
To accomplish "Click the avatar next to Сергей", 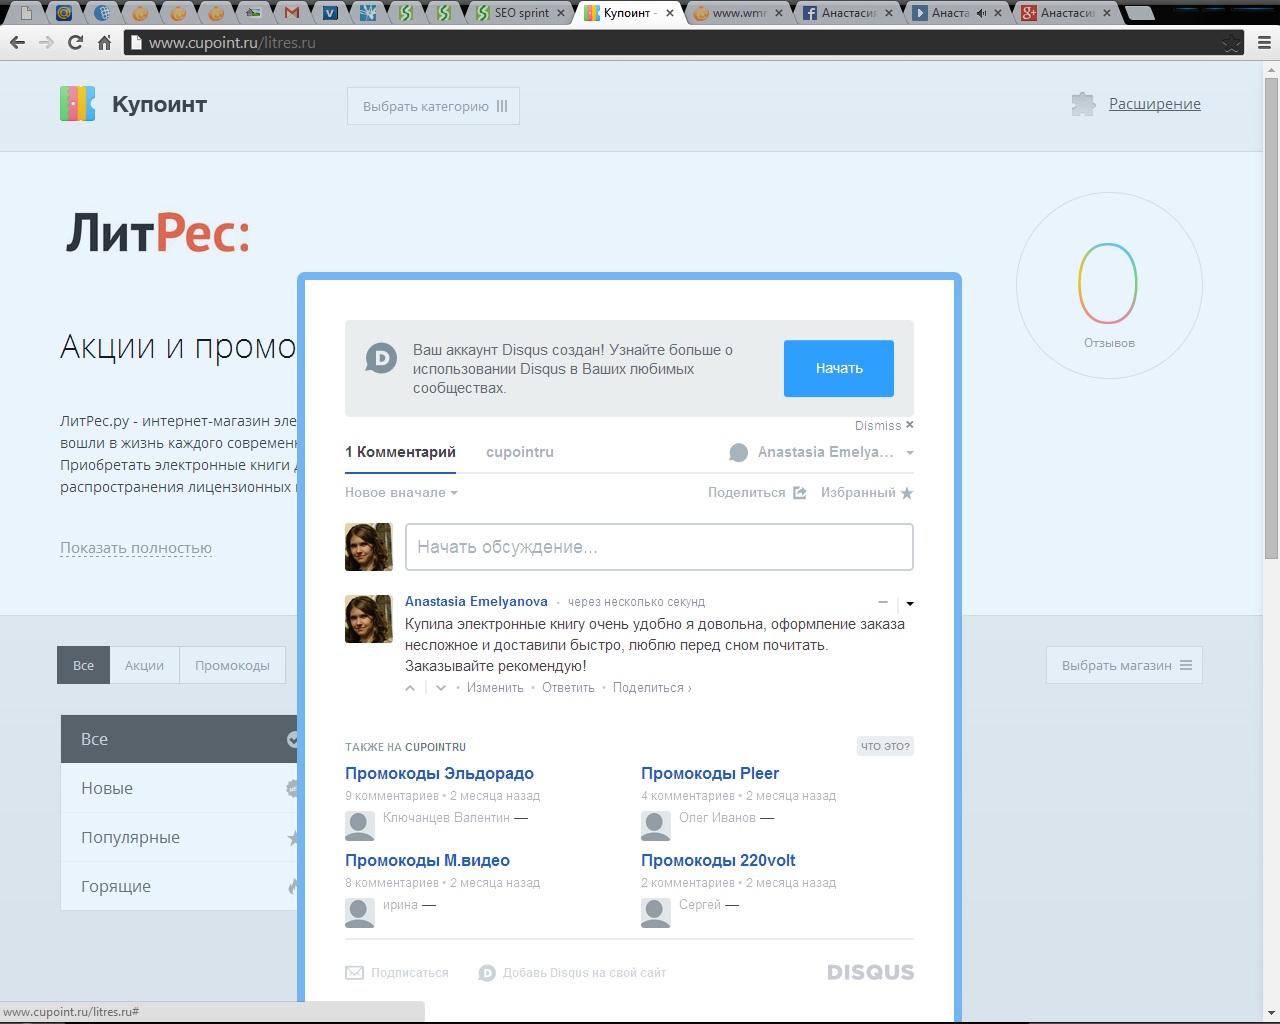I will [x=656, y=913].
